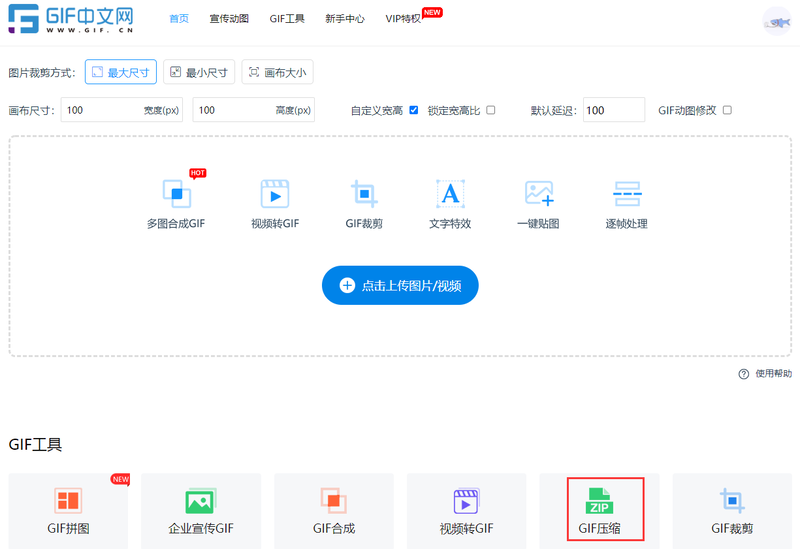
Task: Tick the GIF动图修改 checkbox
Action: pyautogui.click(x=727, y=110)
